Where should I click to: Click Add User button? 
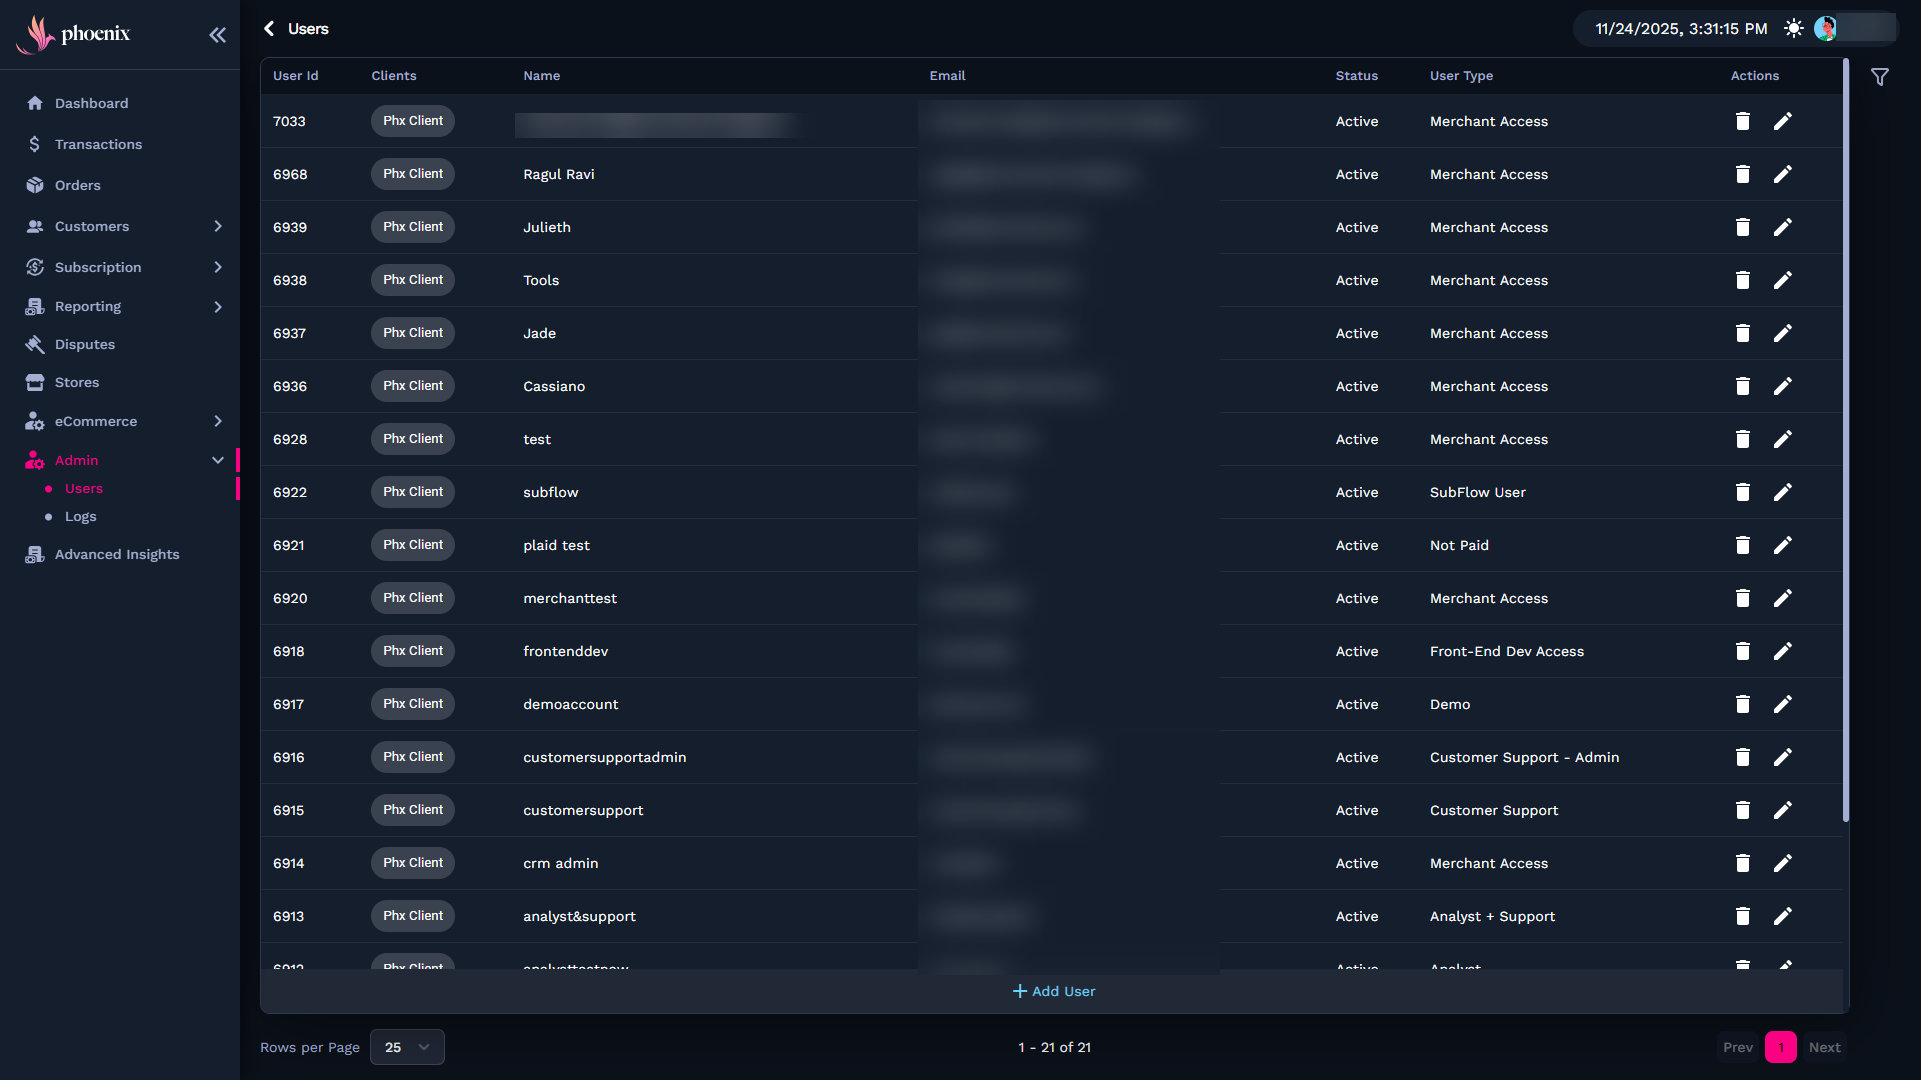pos(1054,991)
